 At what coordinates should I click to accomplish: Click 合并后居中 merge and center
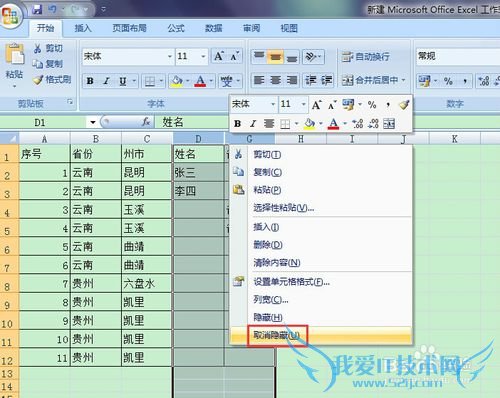(x=370, y=80)
